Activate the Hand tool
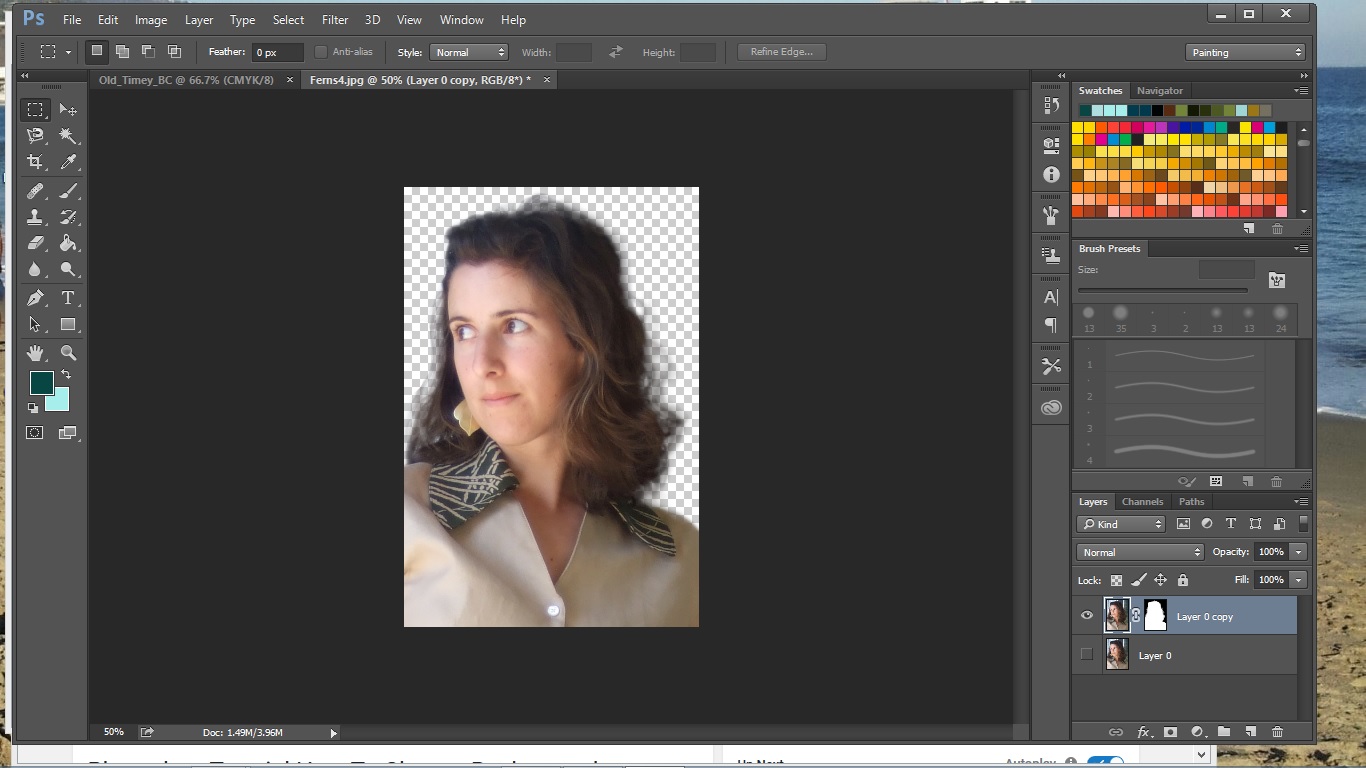1366x768 pixels. tap(35, 353)
